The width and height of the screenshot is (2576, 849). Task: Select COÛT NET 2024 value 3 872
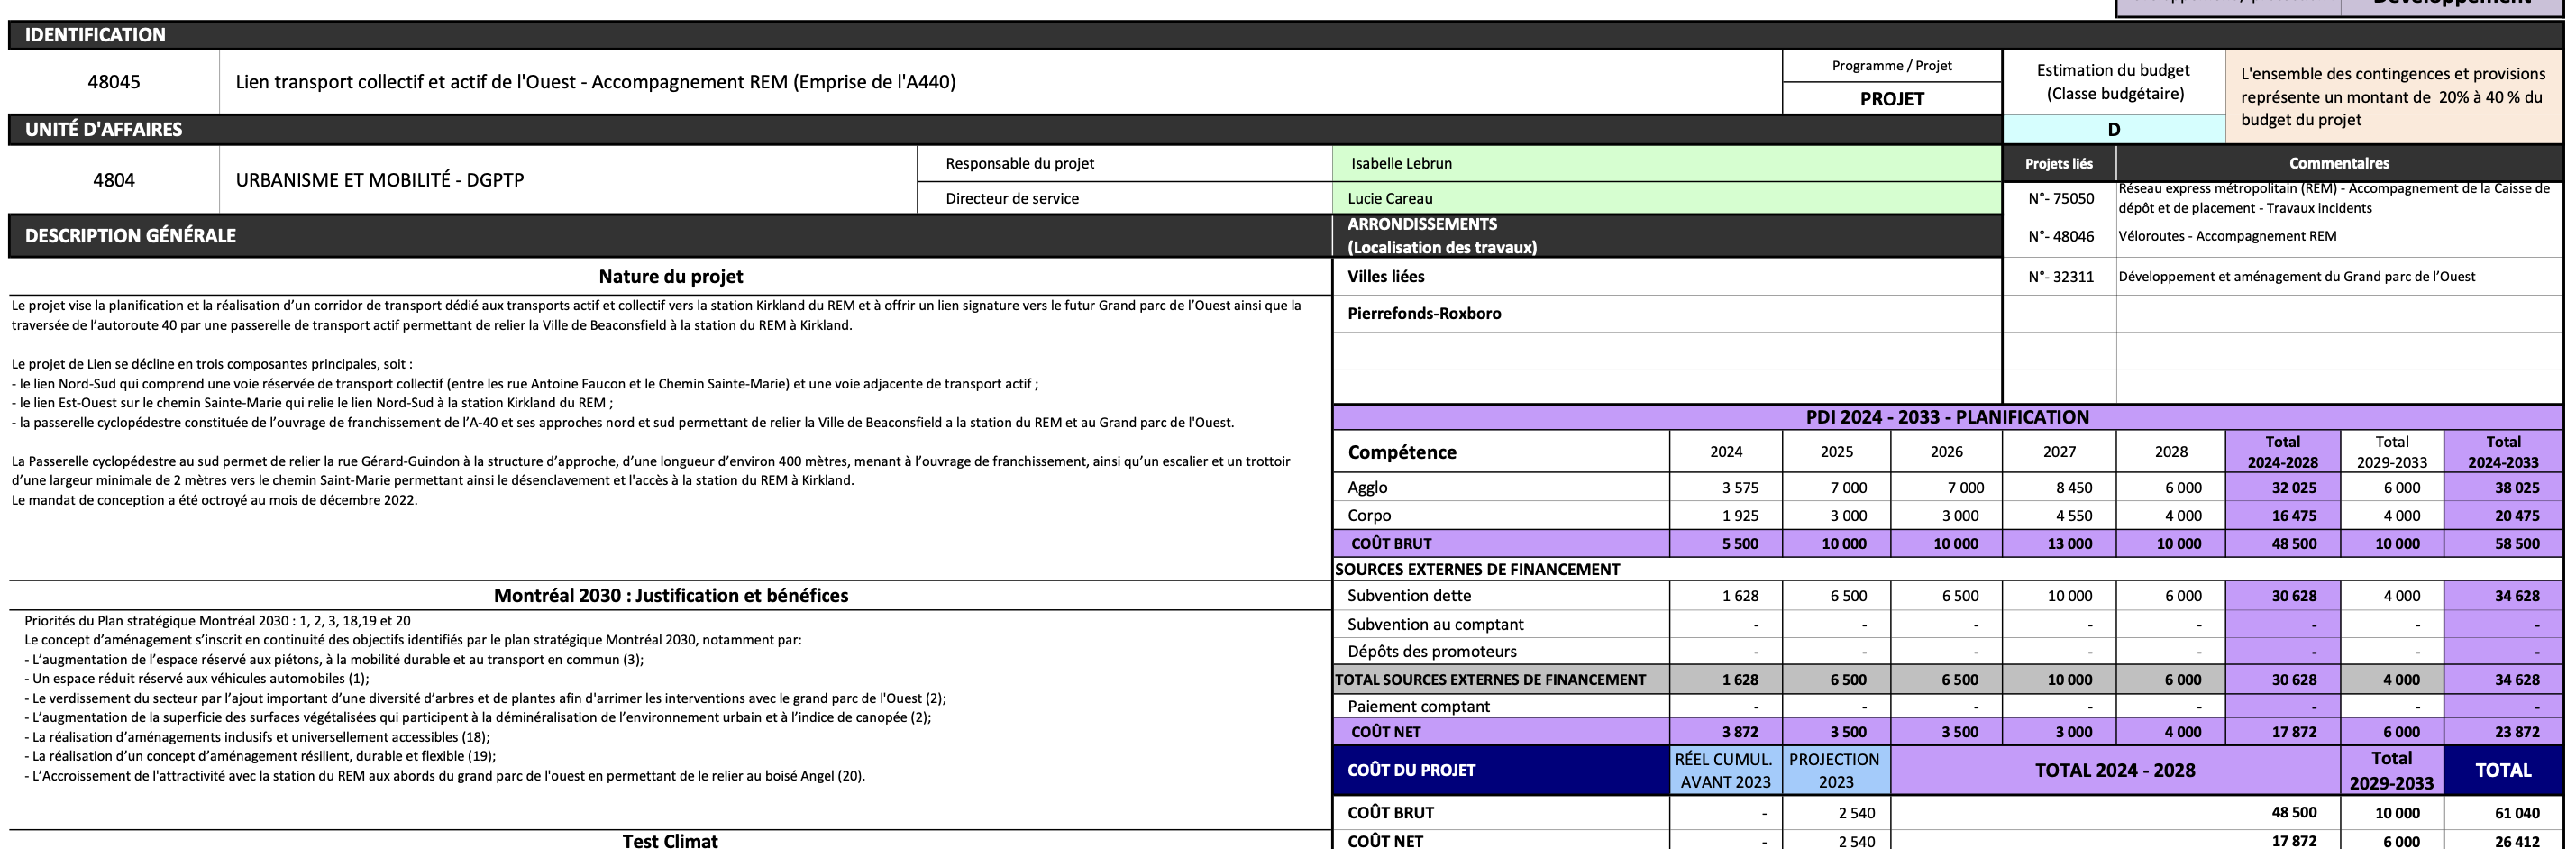point(1740,732)
